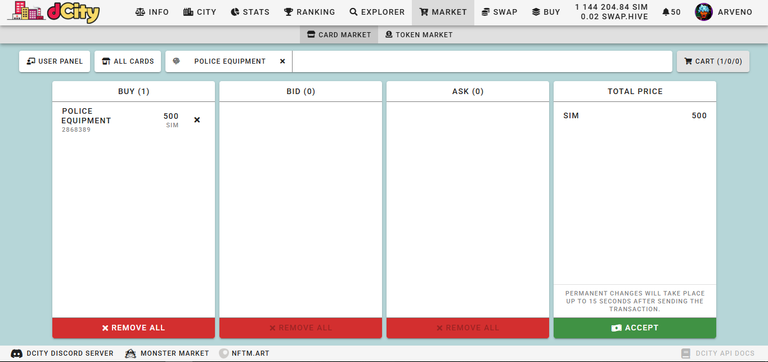The height and width of the screenshot is (362, 768).
Task: Click the ARVENO user avatar
Action: [703, 12]
